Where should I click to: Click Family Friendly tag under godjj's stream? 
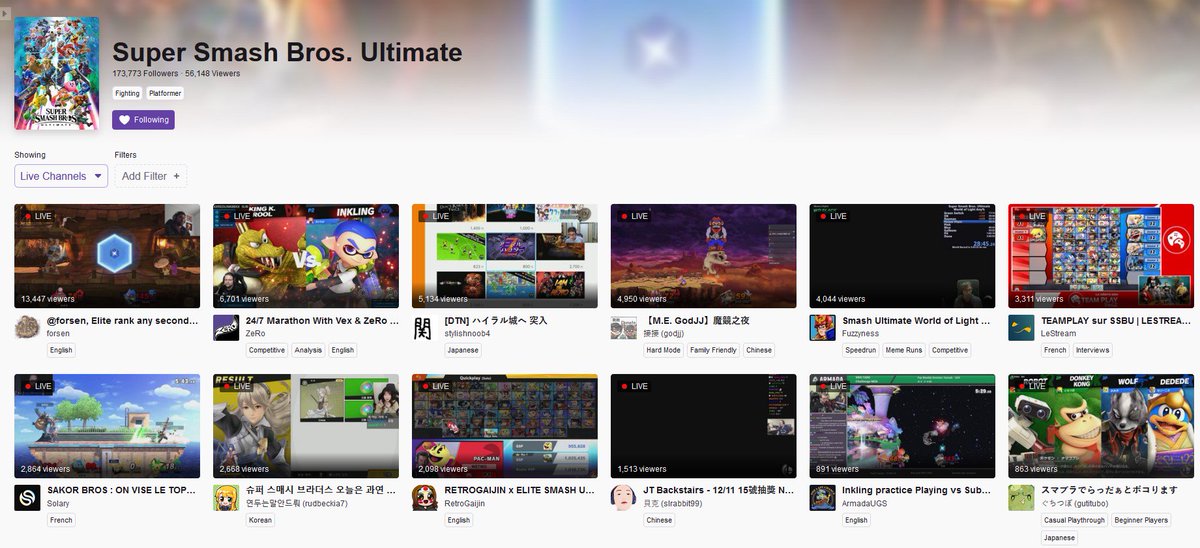[x=714, y=350]
